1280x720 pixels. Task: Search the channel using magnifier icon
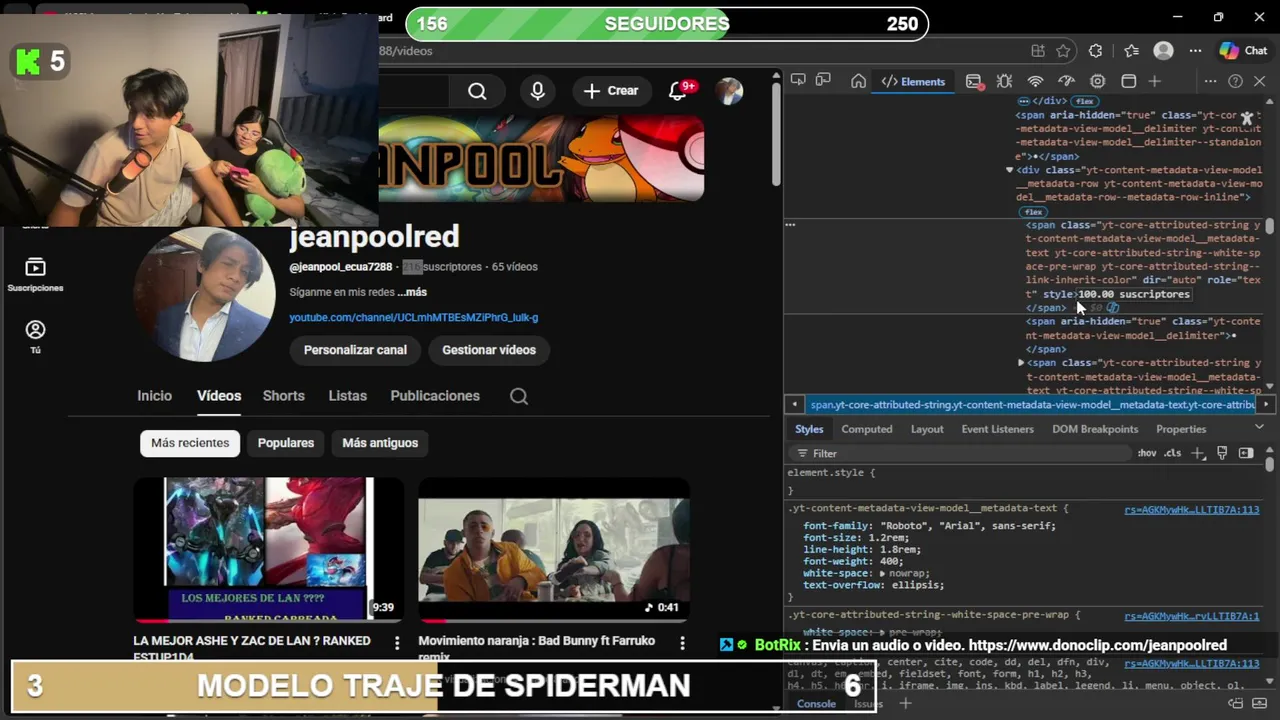click(x=518, y=396)
